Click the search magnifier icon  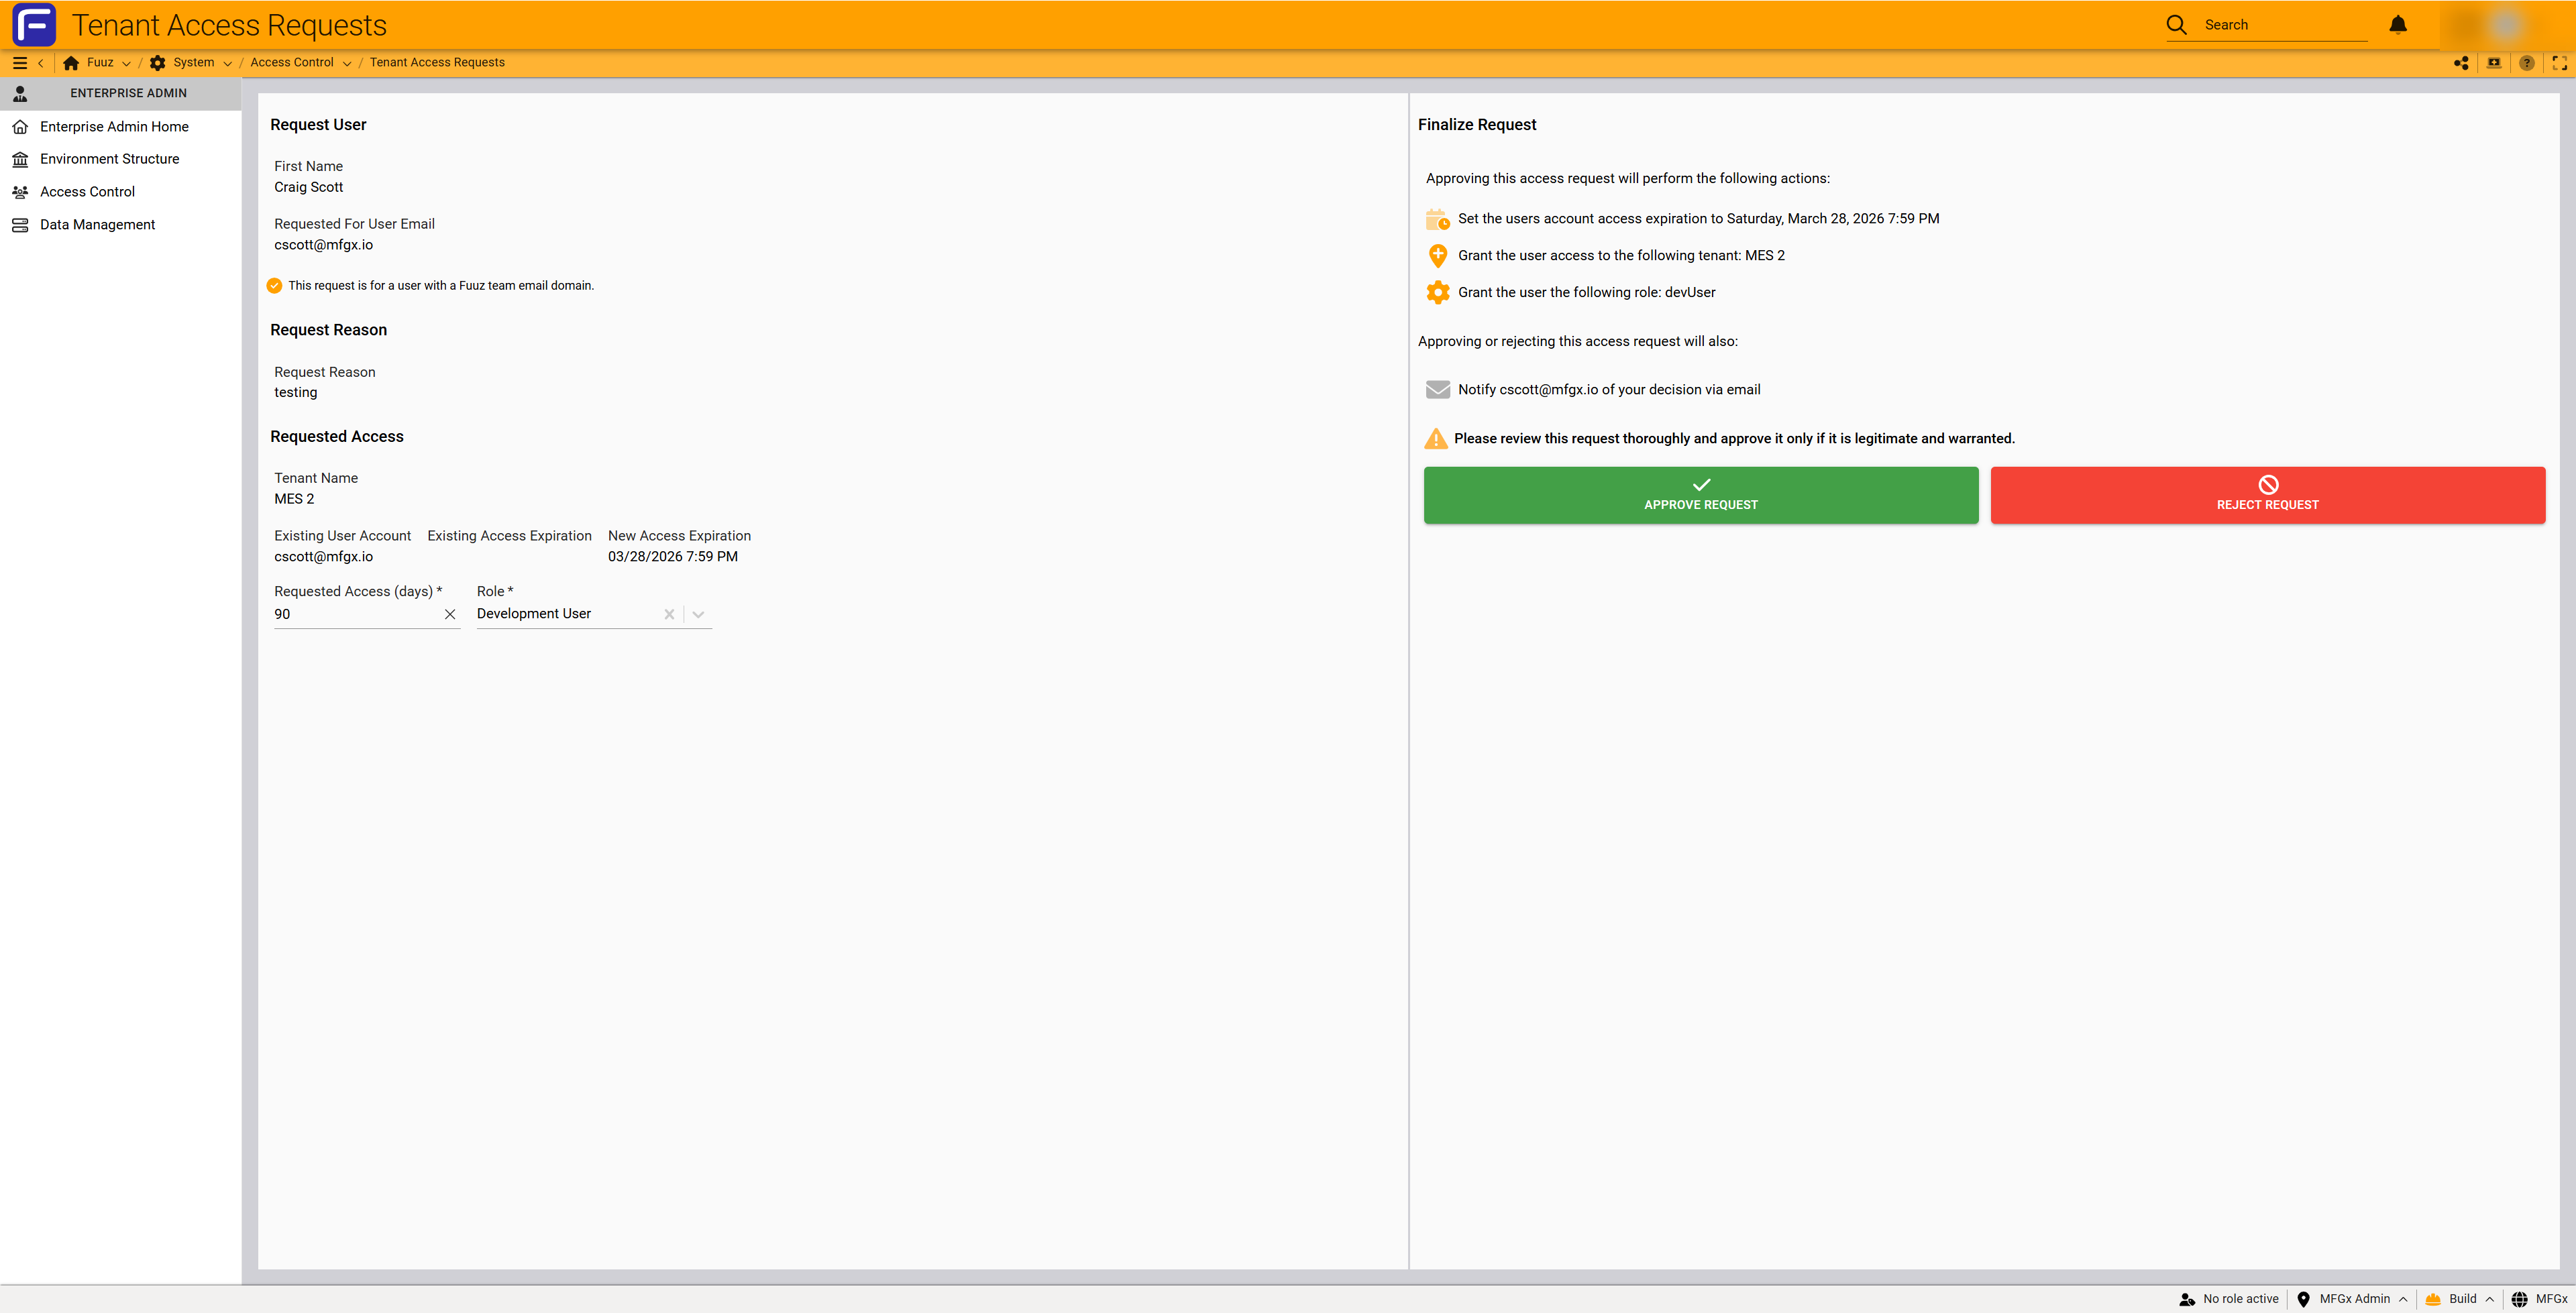2177,25
